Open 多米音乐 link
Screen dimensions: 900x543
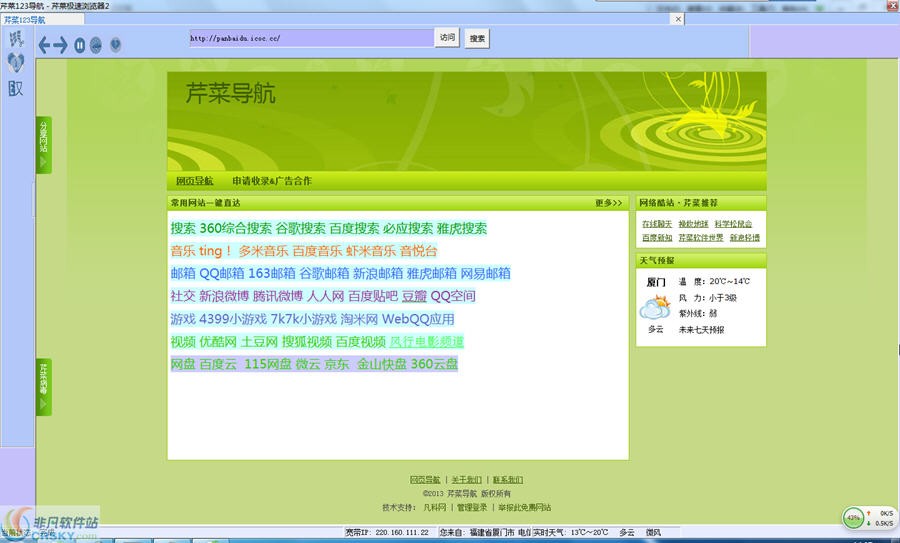click(x=263, y=251)
